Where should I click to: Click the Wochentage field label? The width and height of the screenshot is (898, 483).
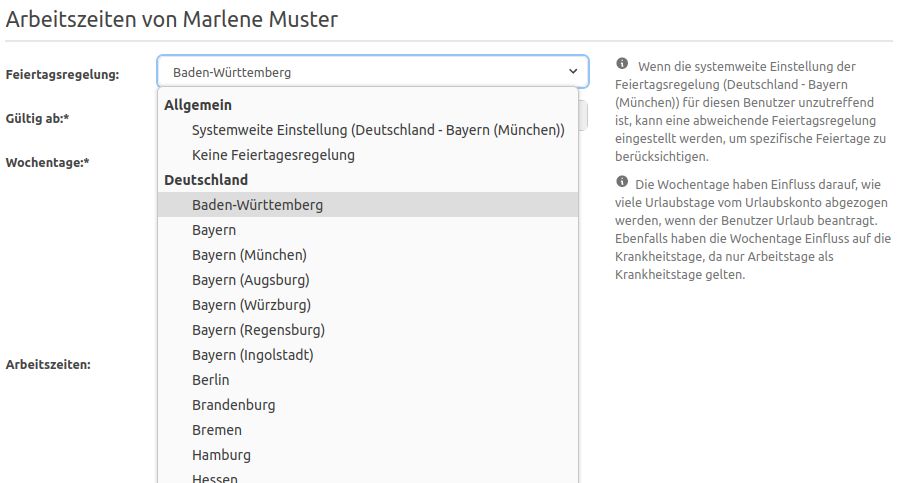(x=48, y=163)
